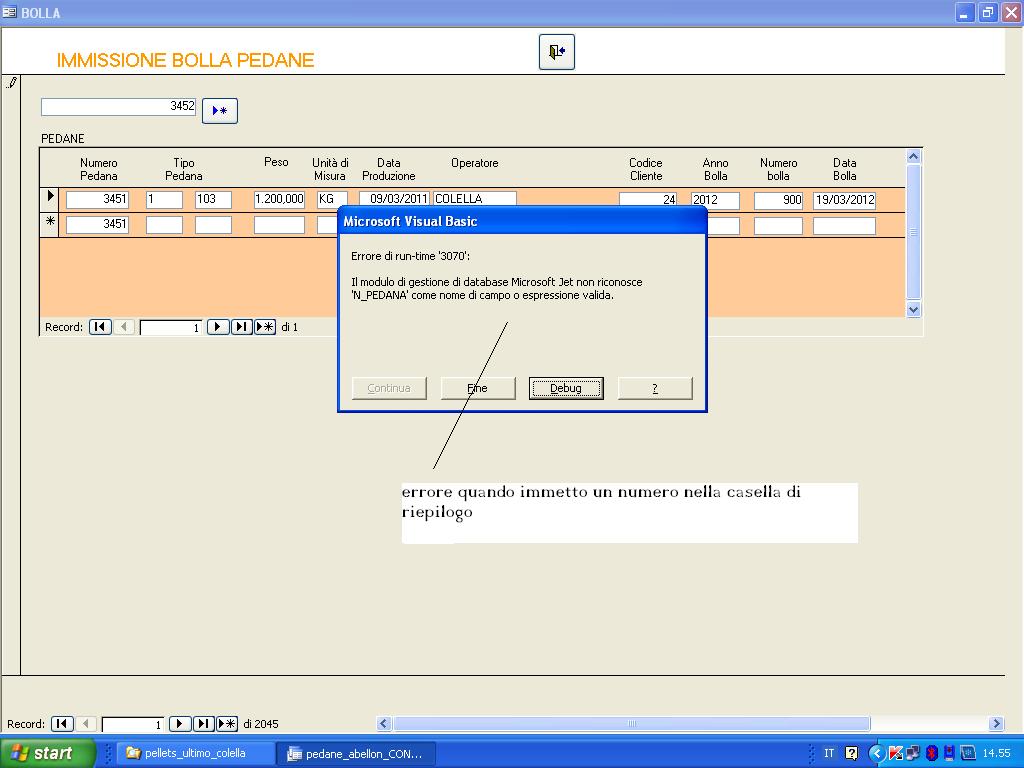Click empty Numero bolla field in new row
Screen dimensions: 1024x768
[778, 226]
